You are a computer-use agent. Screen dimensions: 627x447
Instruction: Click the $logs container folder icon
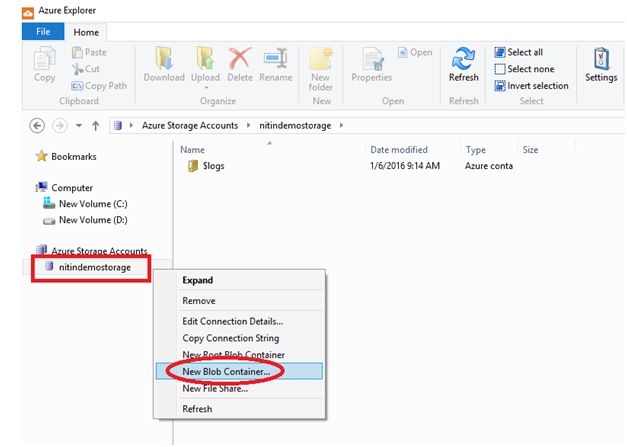click(x=193, y=166)
